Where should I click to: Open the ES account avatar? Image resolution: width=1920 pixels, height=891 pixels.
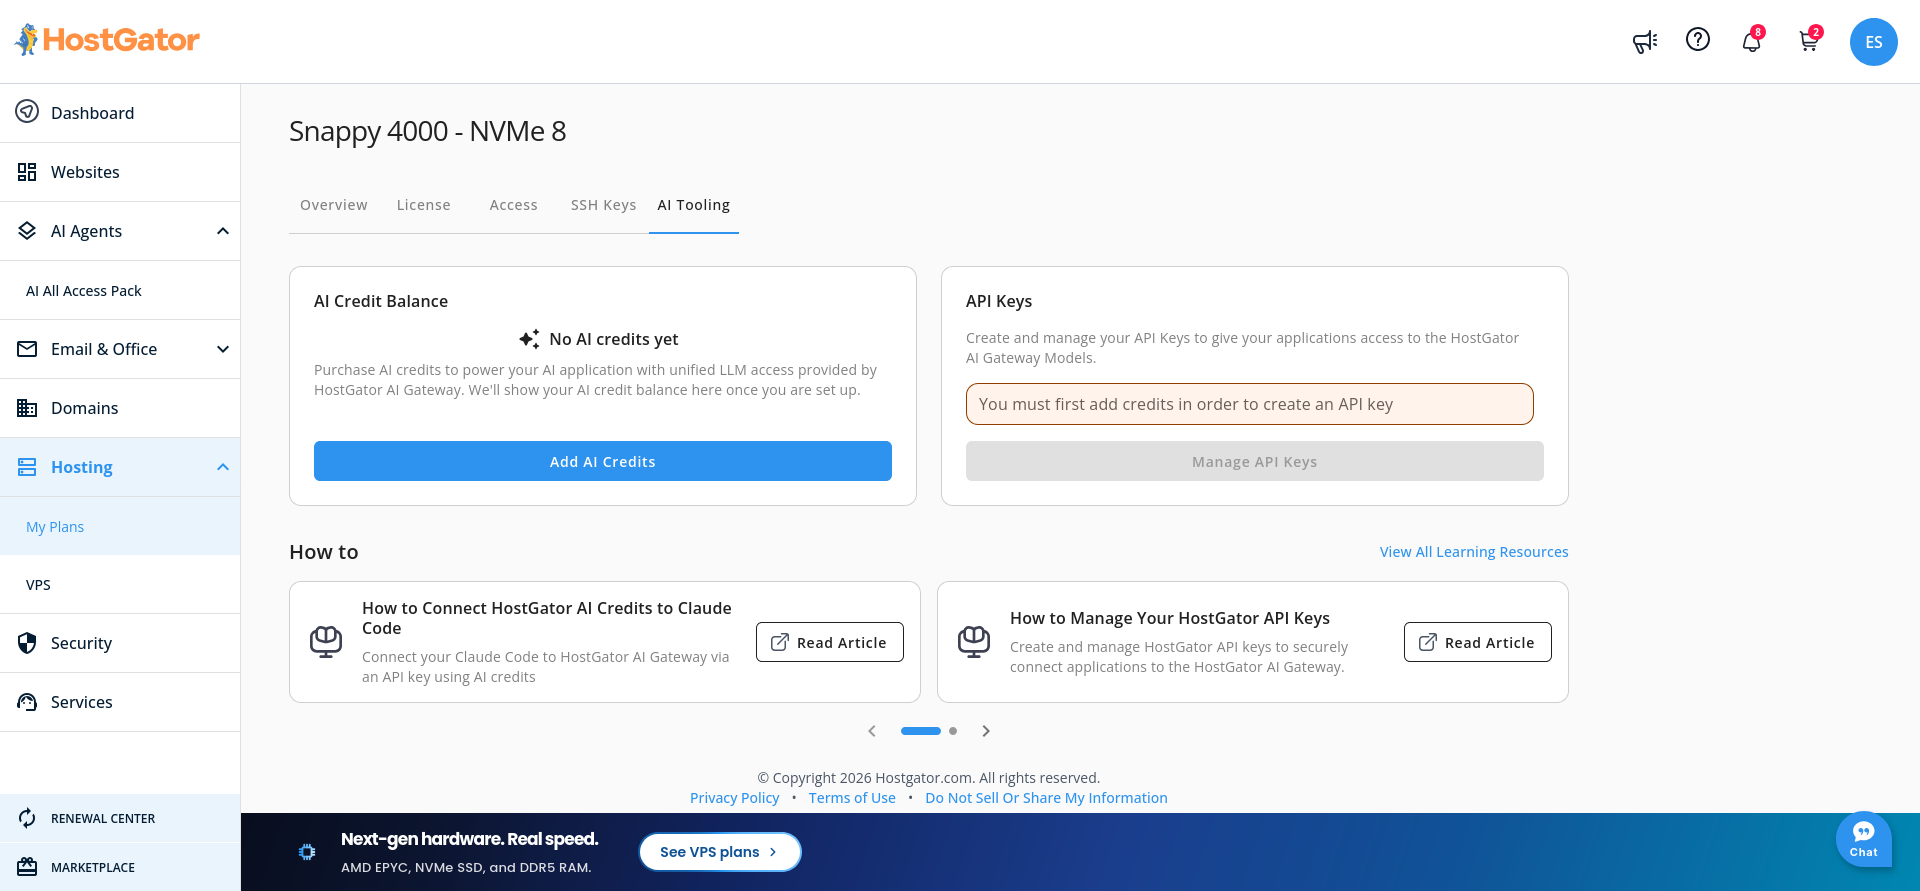coord(1874,42)
